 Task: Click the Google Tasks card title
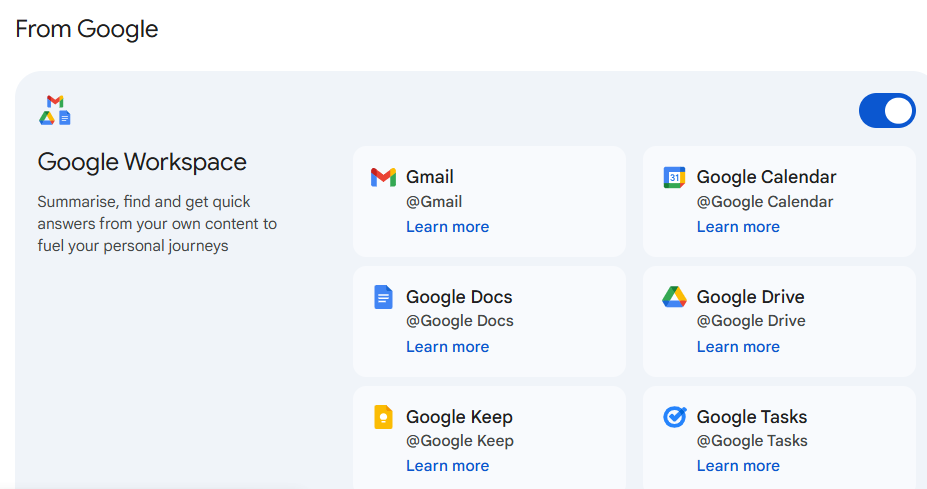click(751, 417)
